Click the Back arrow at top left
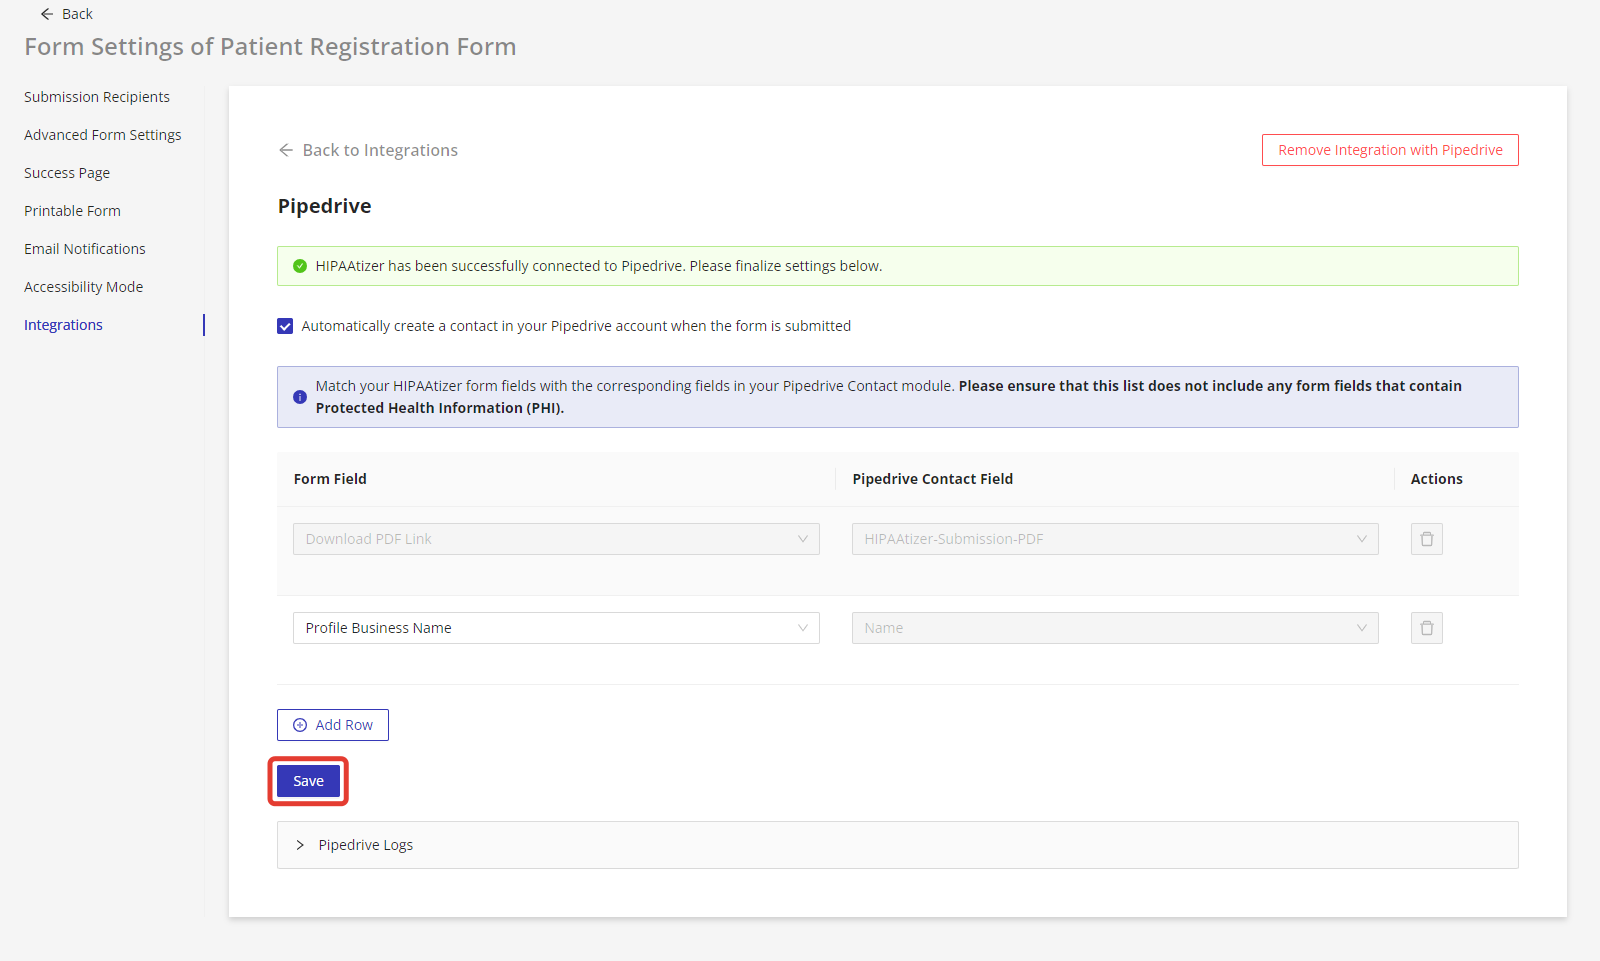Screen dimensions: 1600x961 47,14
